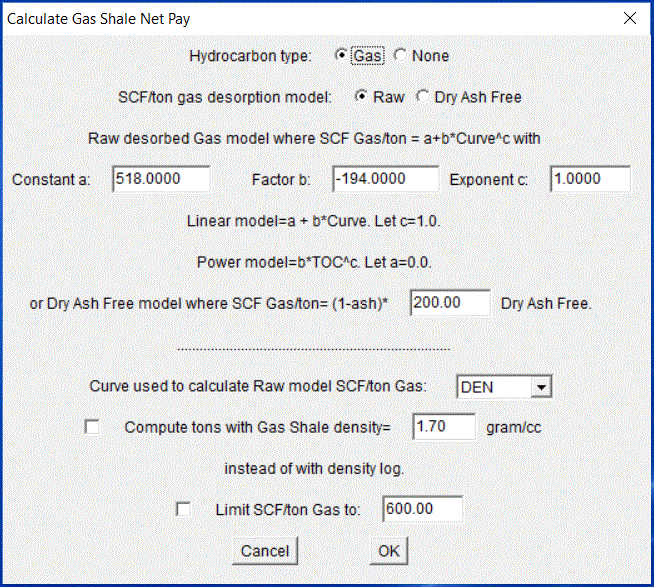Viewport: 654px width, 587px height.
Task: Click the 1.70 gram/cc density field
Action: (443, 427)
